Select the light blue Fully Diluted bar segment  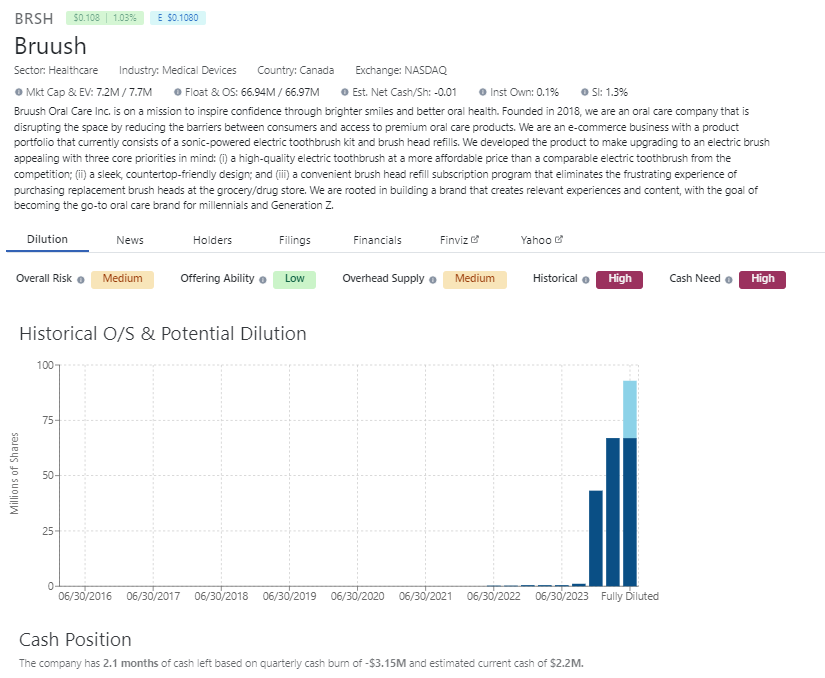click(630, 409)
